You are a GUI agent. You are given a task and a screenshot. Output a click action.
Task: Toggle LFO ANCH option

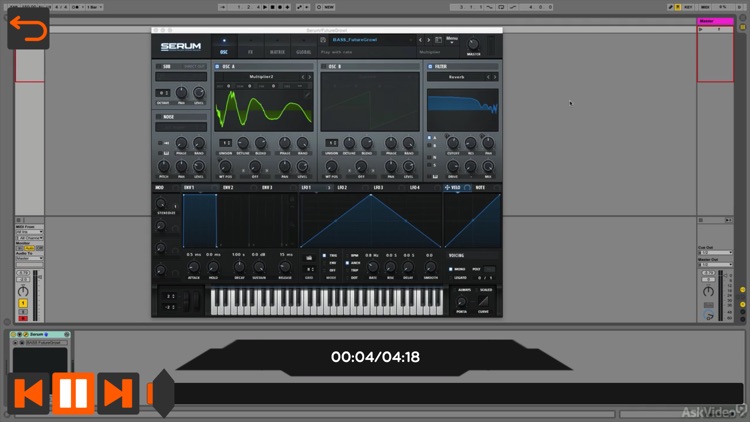coord(347,263)
